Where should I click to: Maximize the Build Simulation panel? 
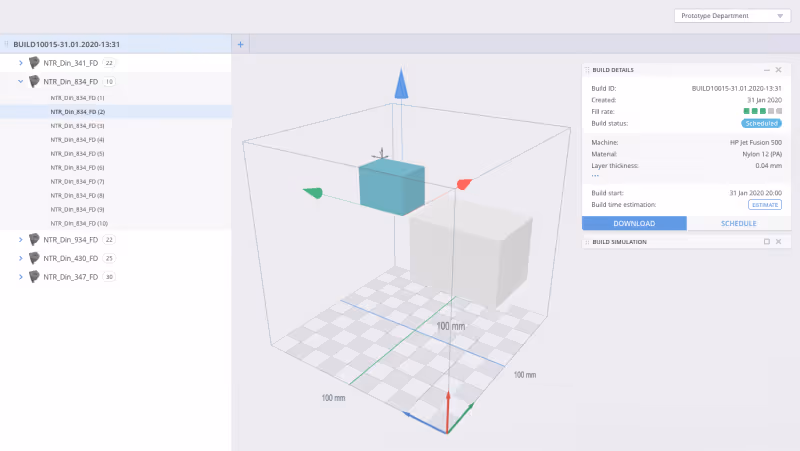(766, 242)
